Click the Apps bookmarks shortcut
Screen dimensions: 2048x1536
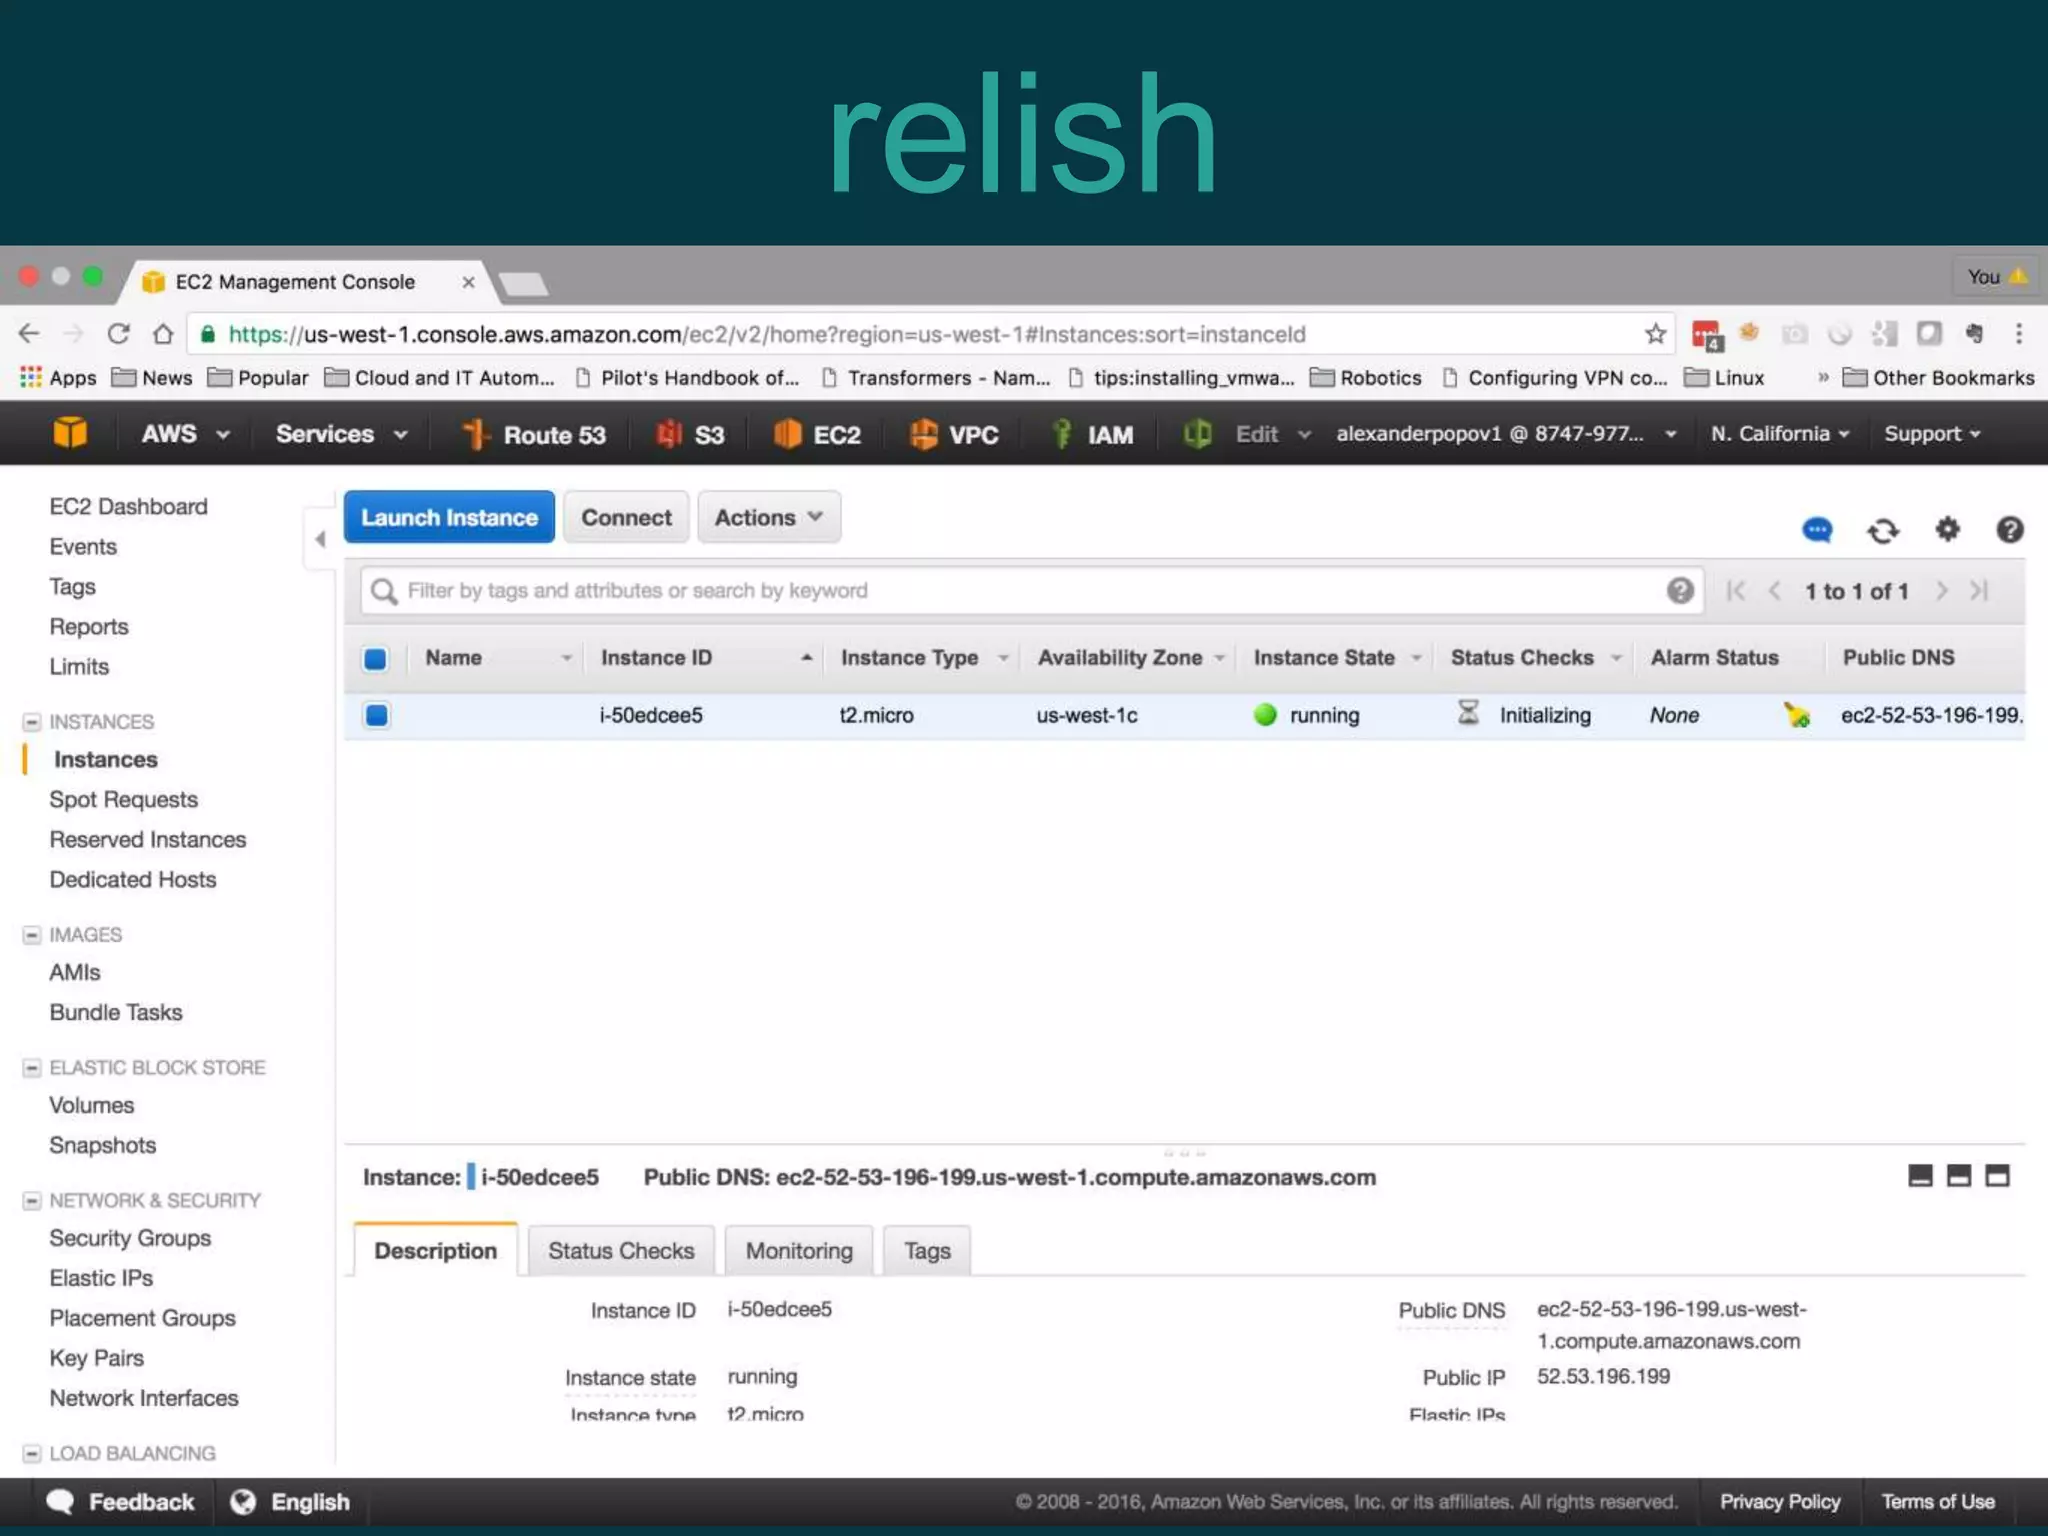[x=58, y=378]
